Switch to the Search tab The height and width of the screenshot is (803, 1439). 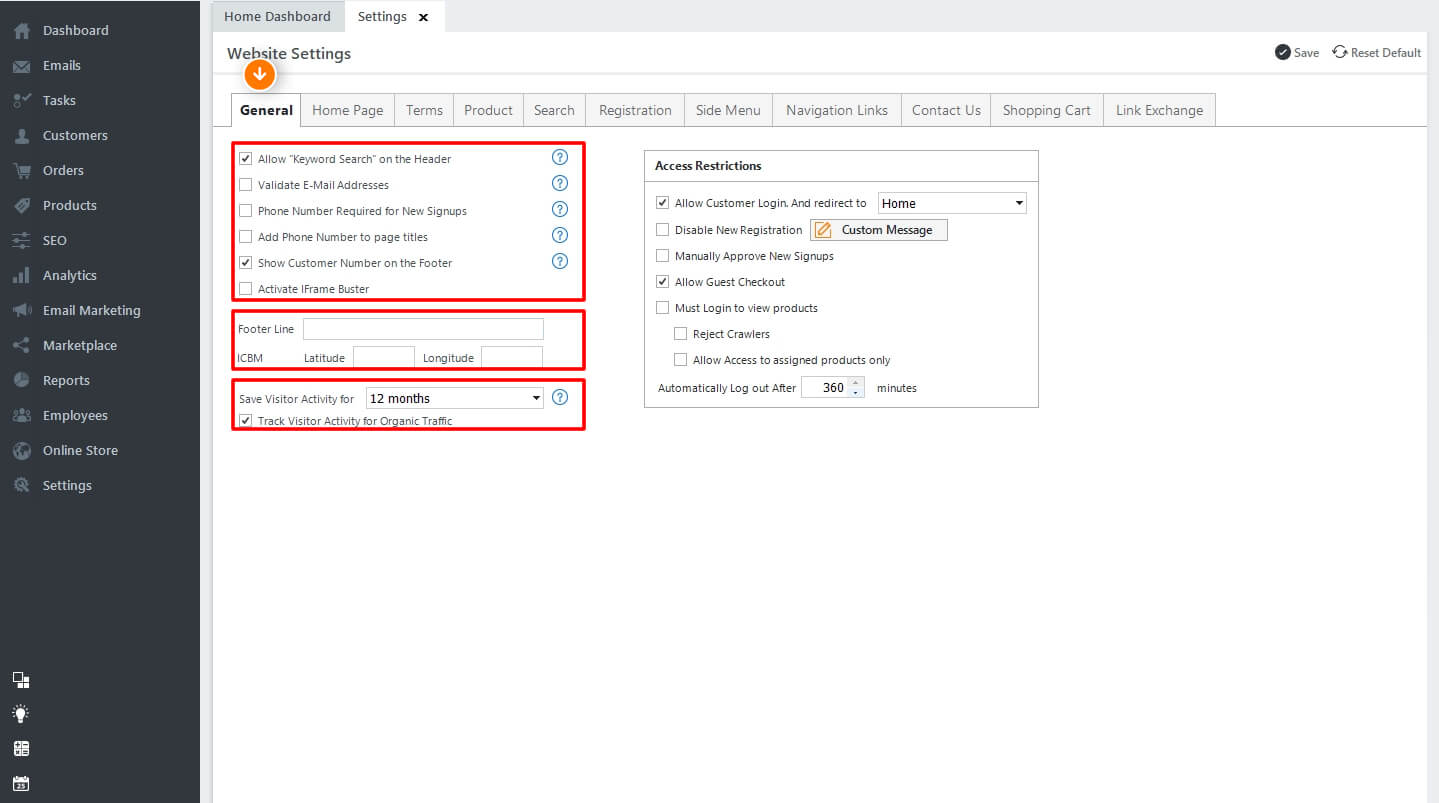(x=554, y=110)
